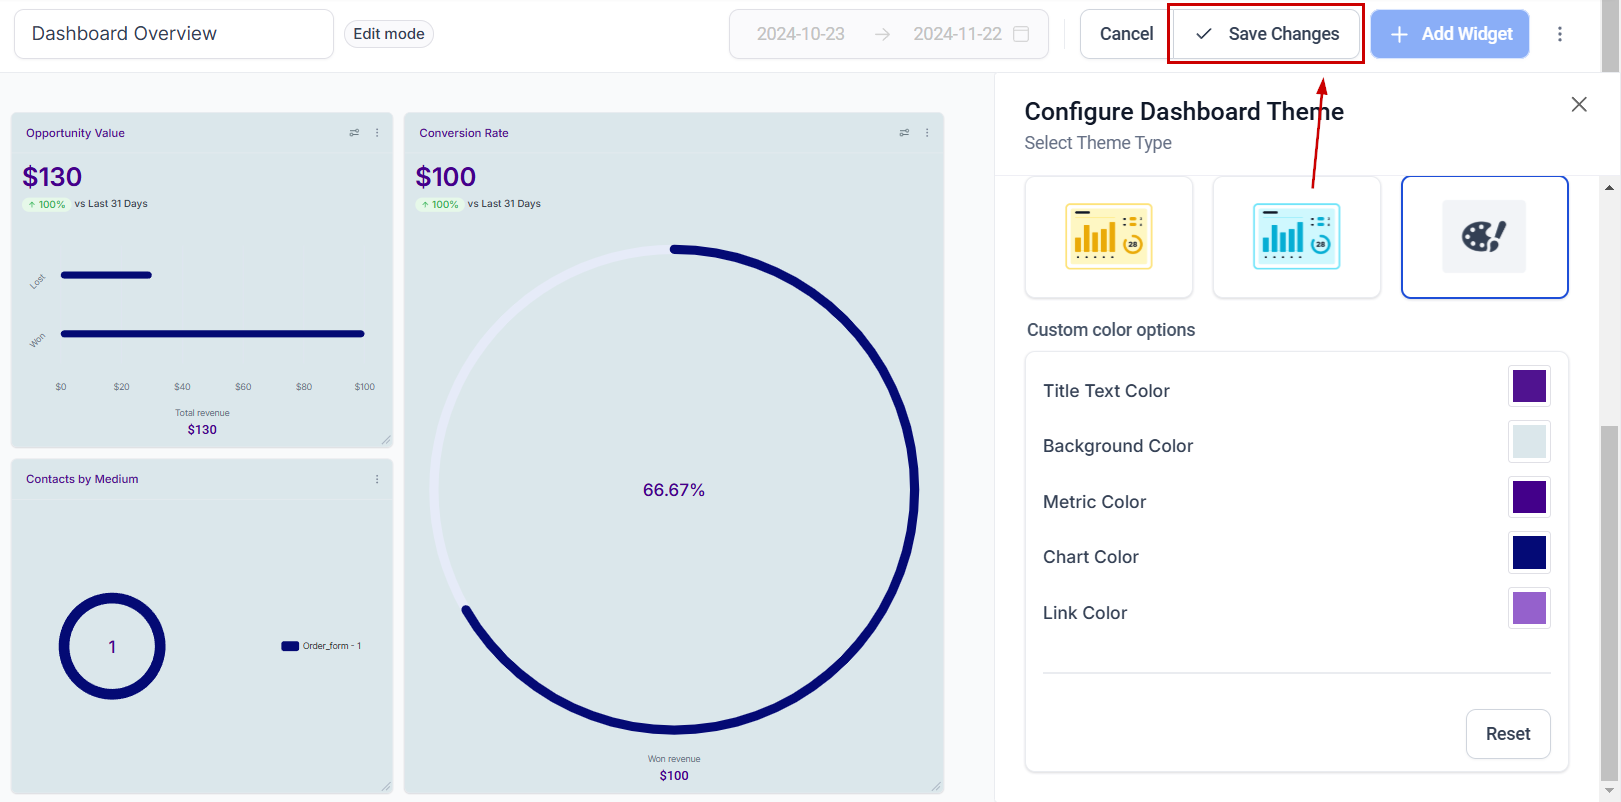Open Background Color swatch

tap(1529, 441)
